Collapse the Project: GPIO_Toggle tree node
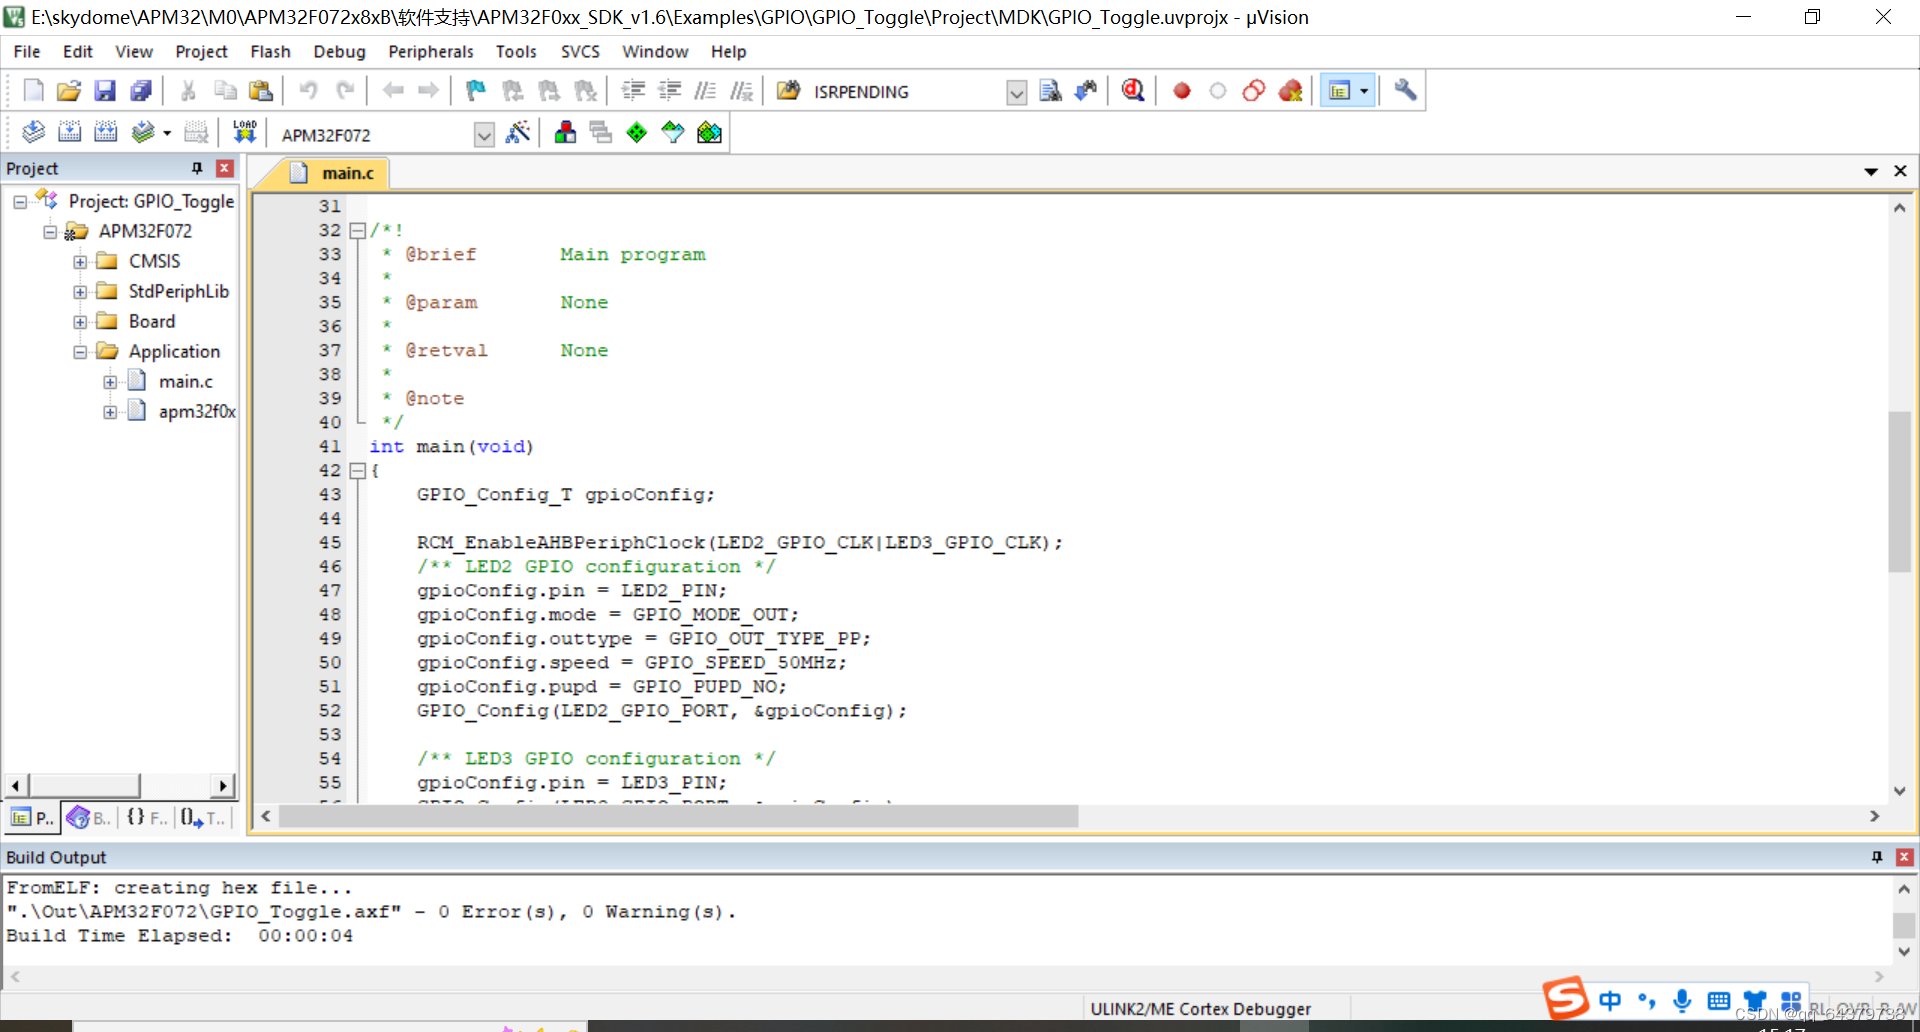The image size is (1920, 1032). pyautogui.click(x=20, y=202)
